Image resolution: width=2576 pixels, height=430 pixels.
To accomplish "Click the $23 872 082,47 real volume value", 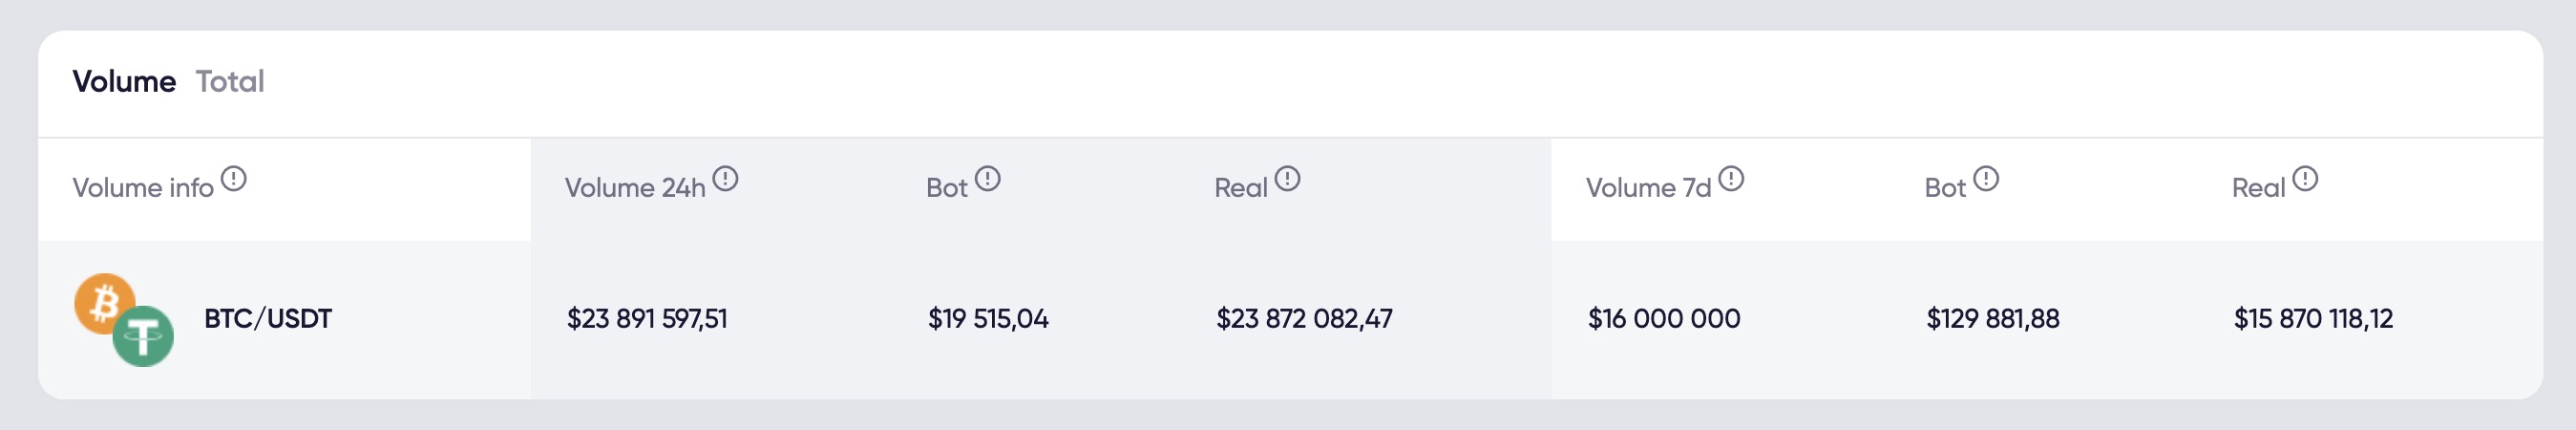I will (1304, 319).
